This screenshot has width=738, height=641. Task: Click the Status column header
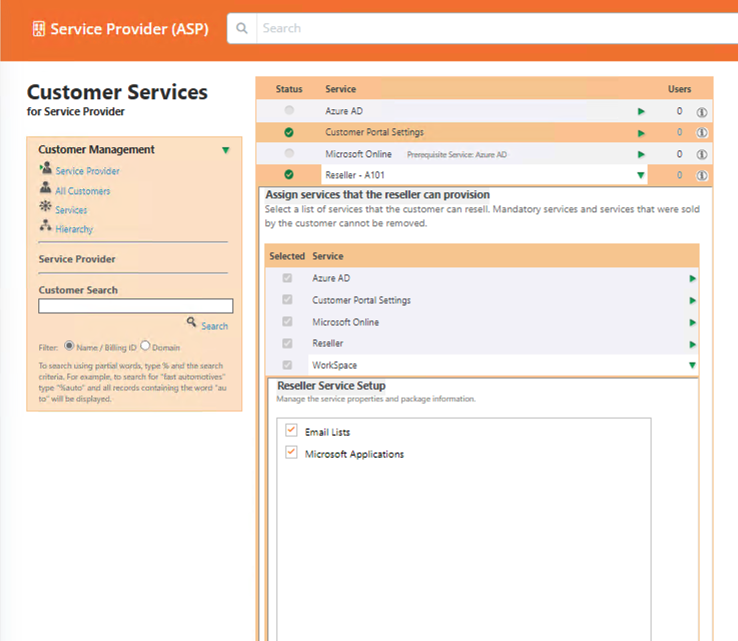pyautogui.click(x=289, y=89)
